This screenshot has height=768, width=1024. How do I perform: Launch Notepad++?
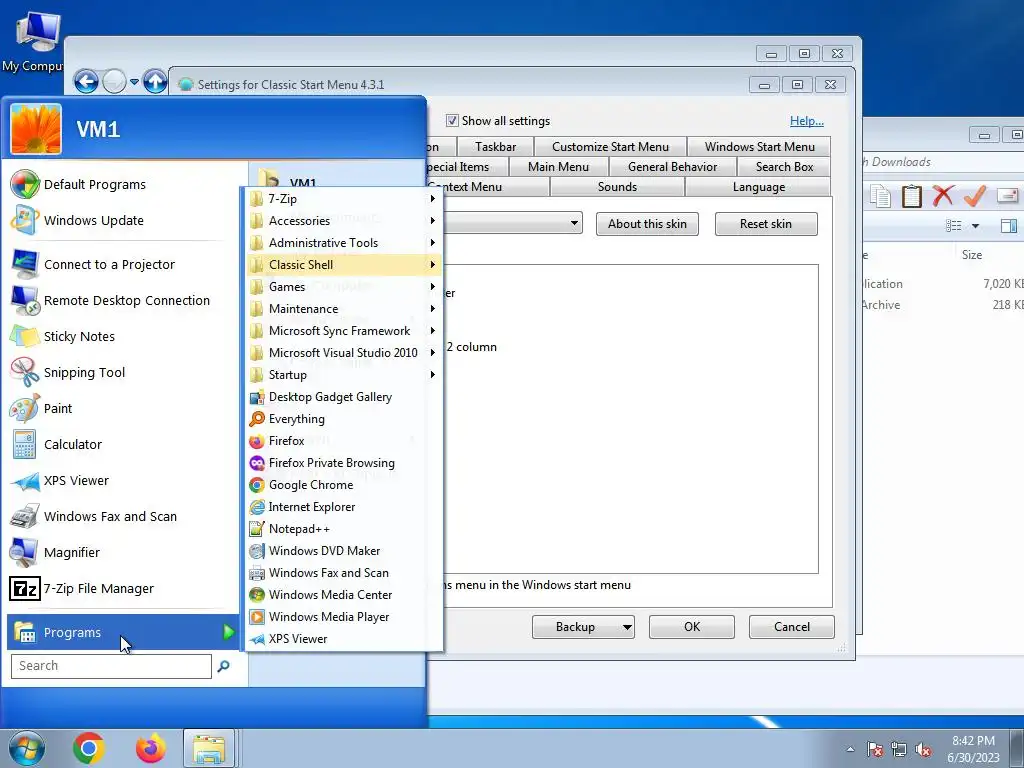pos(343,529)
